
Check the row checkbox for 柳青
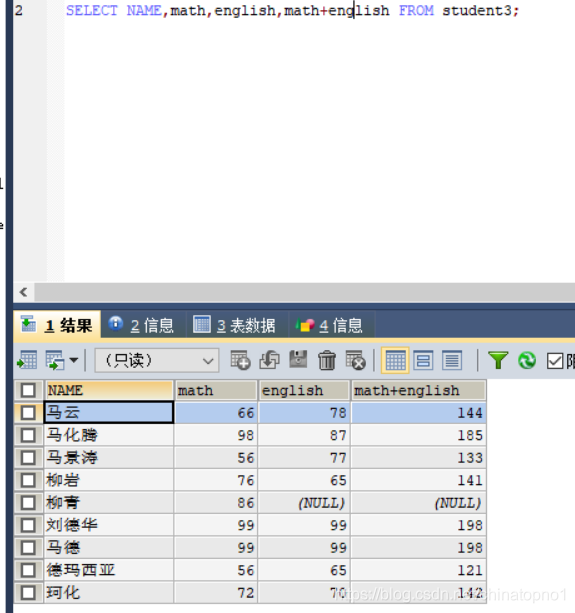pyautogui.click(x=28, y=503)
